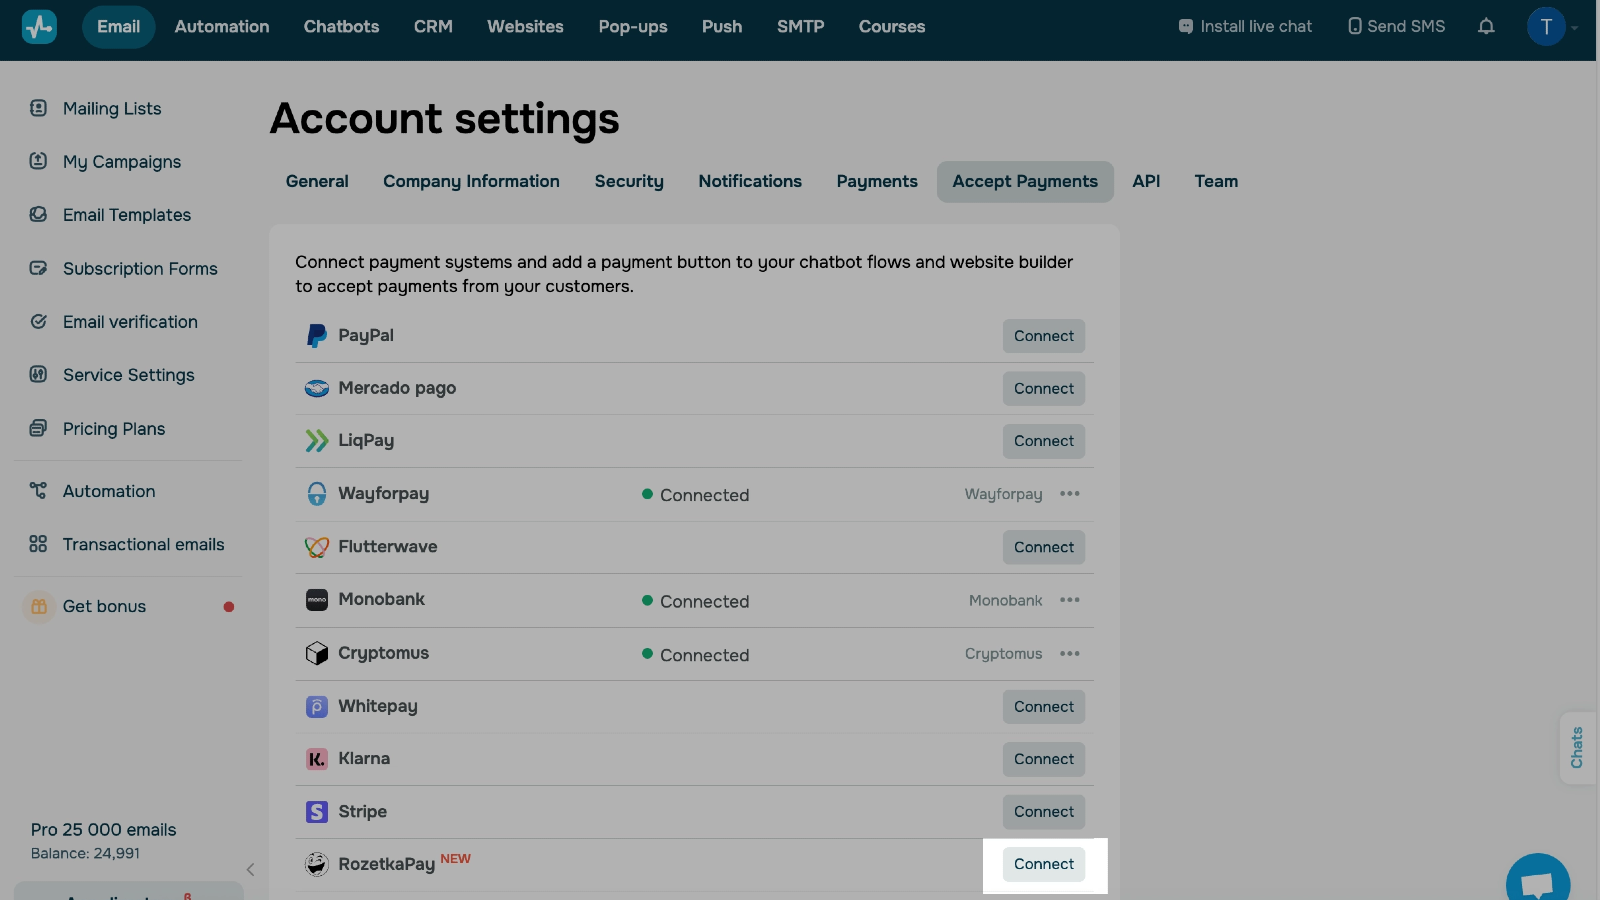Select the Accept Payments tab

click(x=1025, y=181)
